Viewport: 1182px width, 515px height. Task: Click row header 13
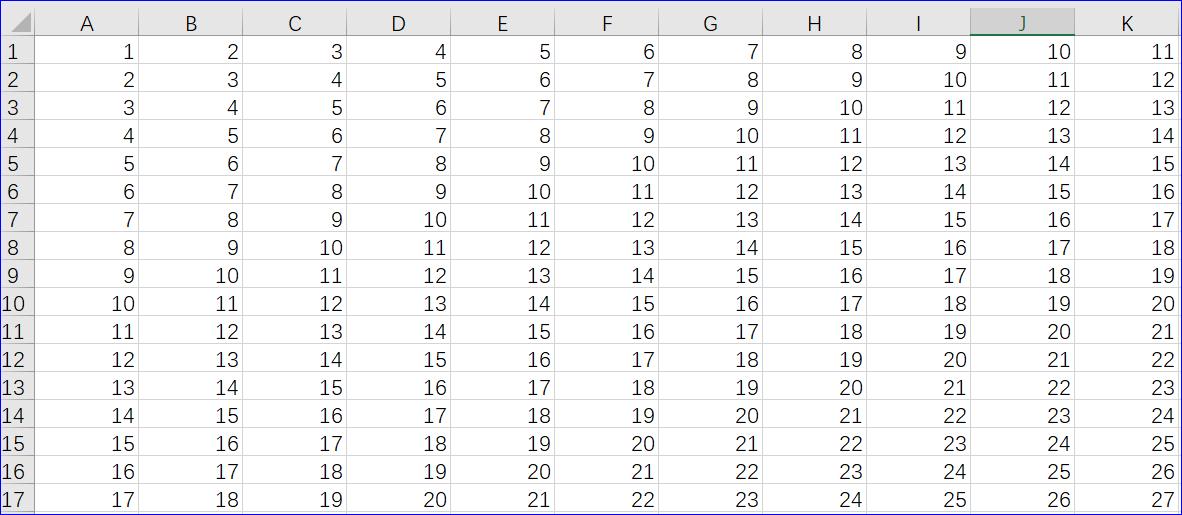[x=16, y=387]
